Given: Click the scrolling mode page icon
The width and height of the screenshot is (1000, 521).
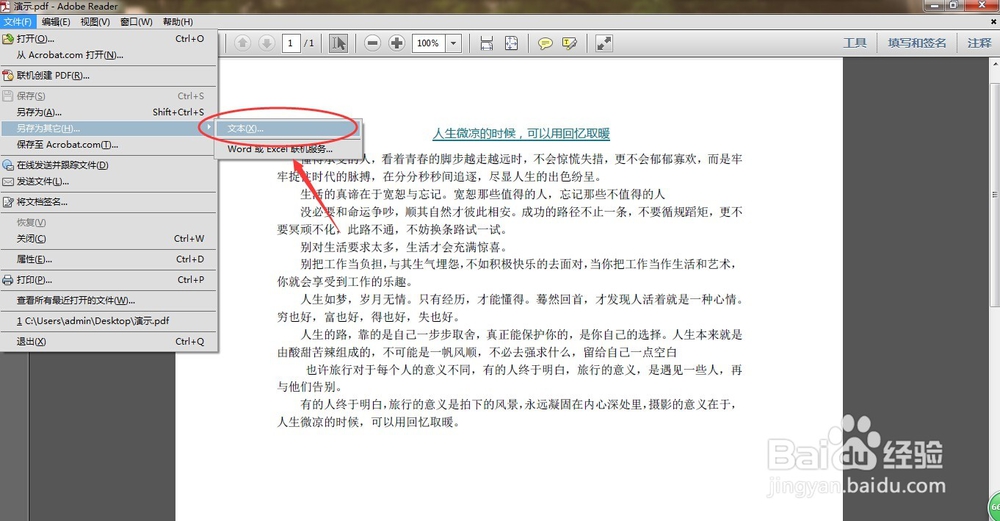Looking at the screenshot, I should point(487,43).
